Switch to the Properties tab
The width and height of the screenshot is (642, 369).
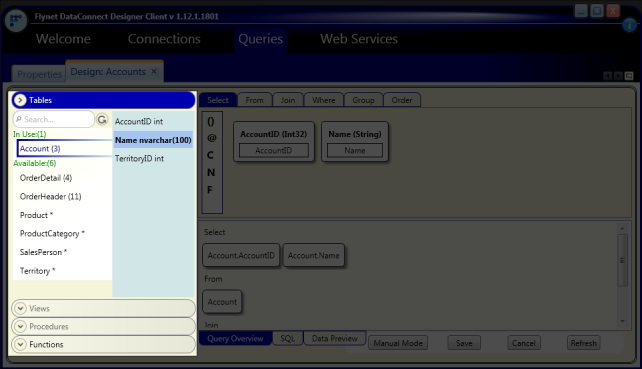click(x=39, y=74)
